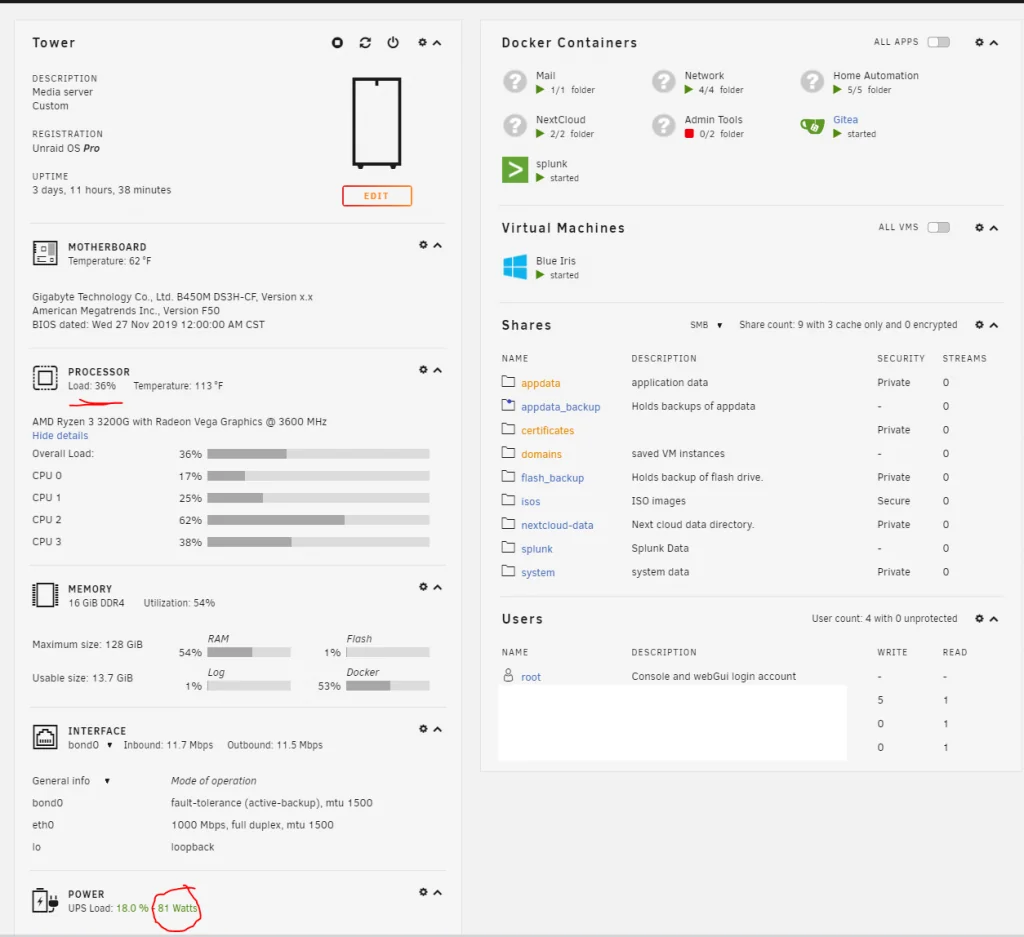
Task: Collapse the Power section
Action: 438,893
